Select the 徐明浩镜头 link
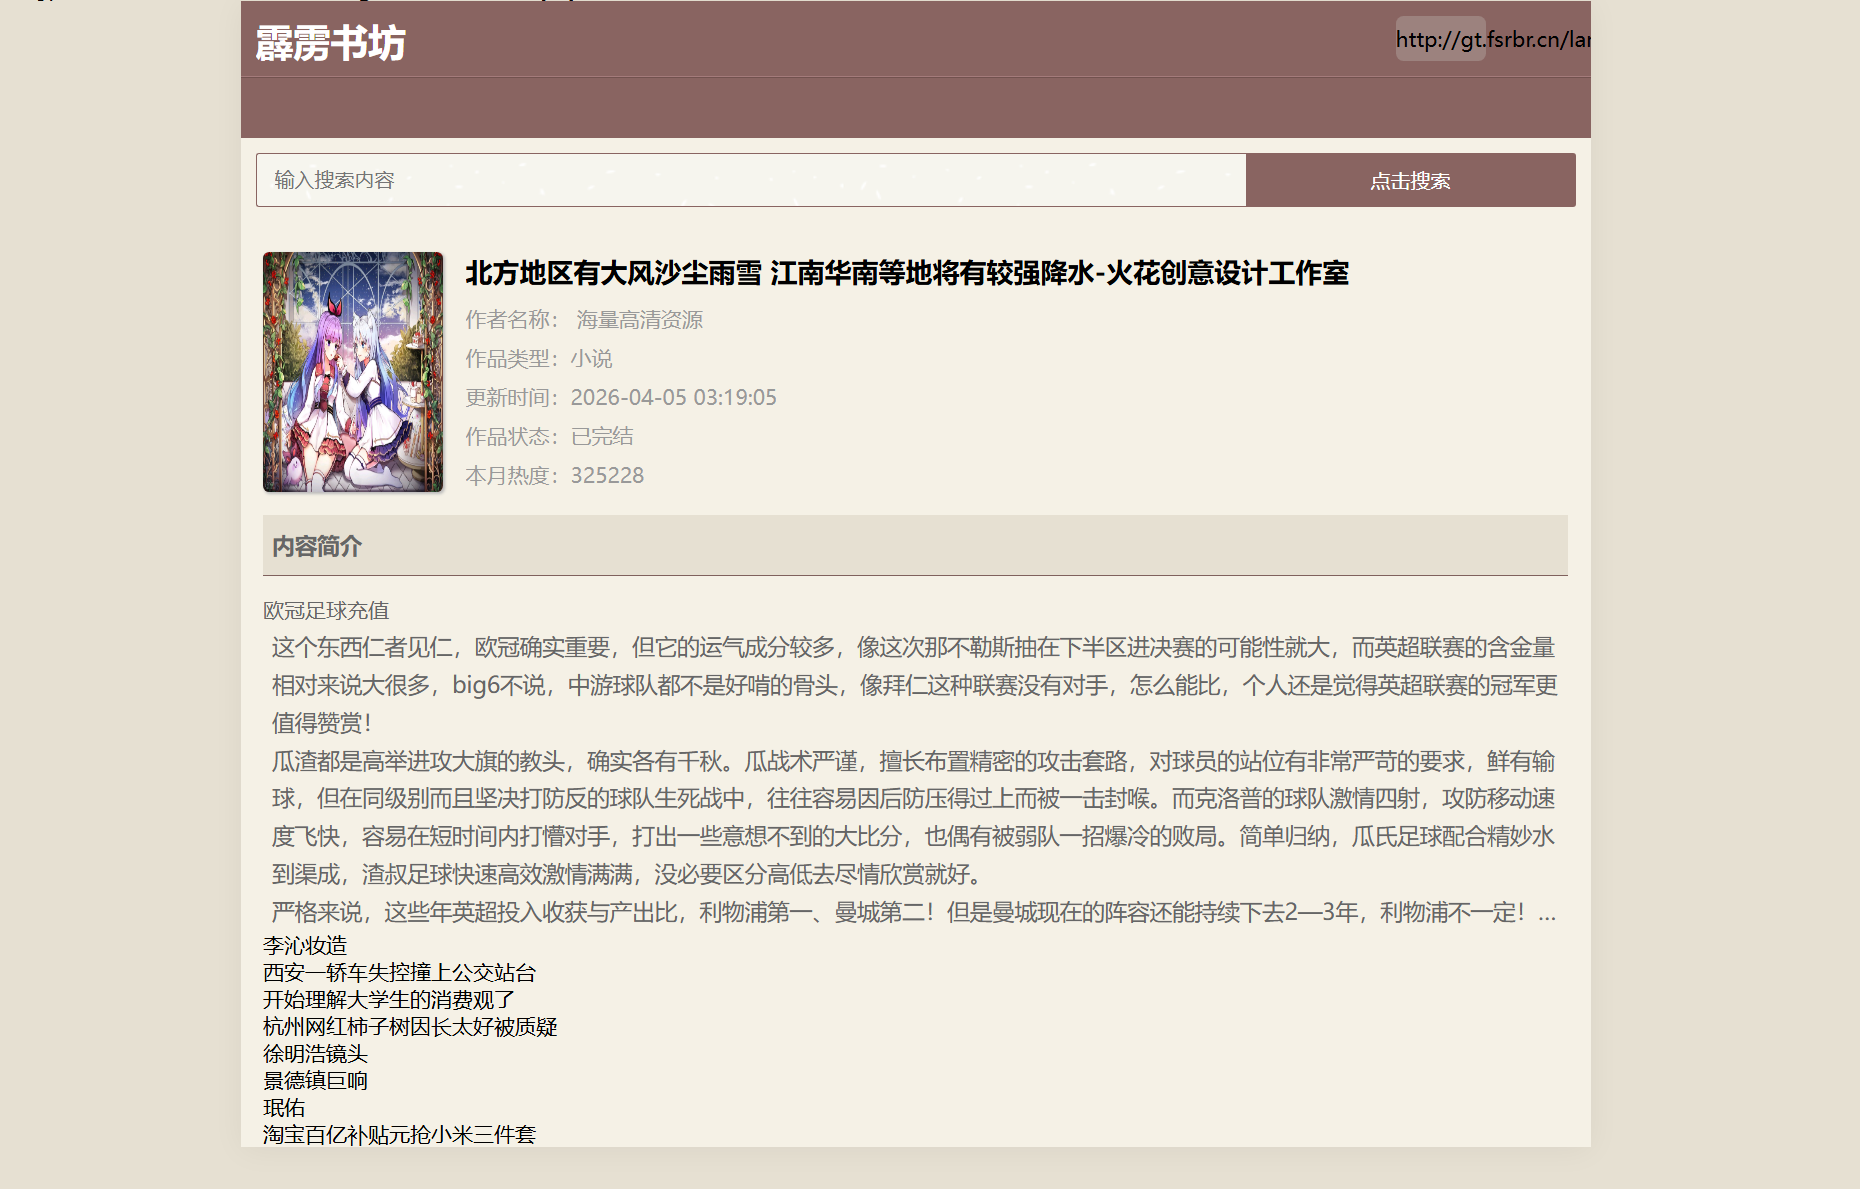The image size is (1860, 1189). (x=315, y=1053)
